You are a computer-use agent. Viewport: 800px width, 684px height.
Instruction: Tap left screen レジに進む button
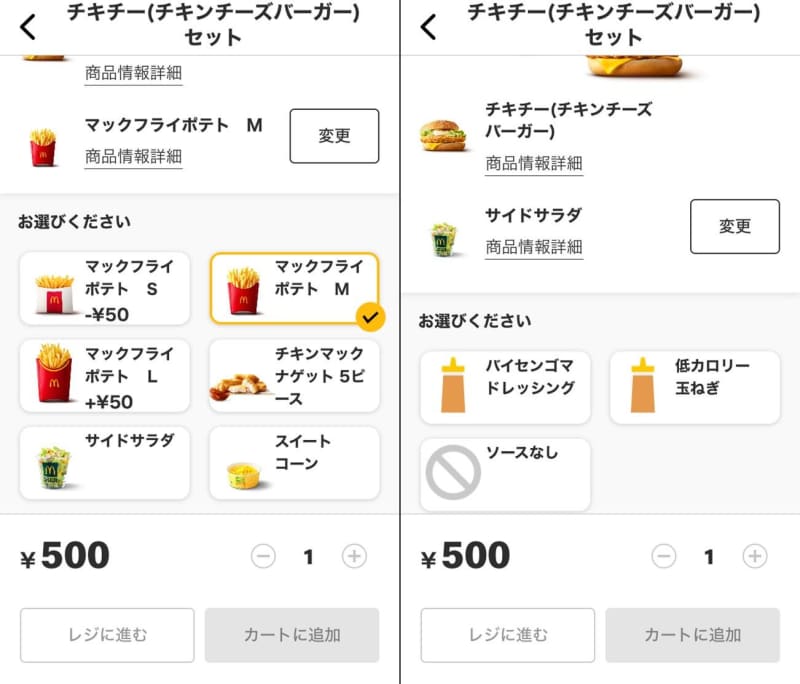(107, 635)
